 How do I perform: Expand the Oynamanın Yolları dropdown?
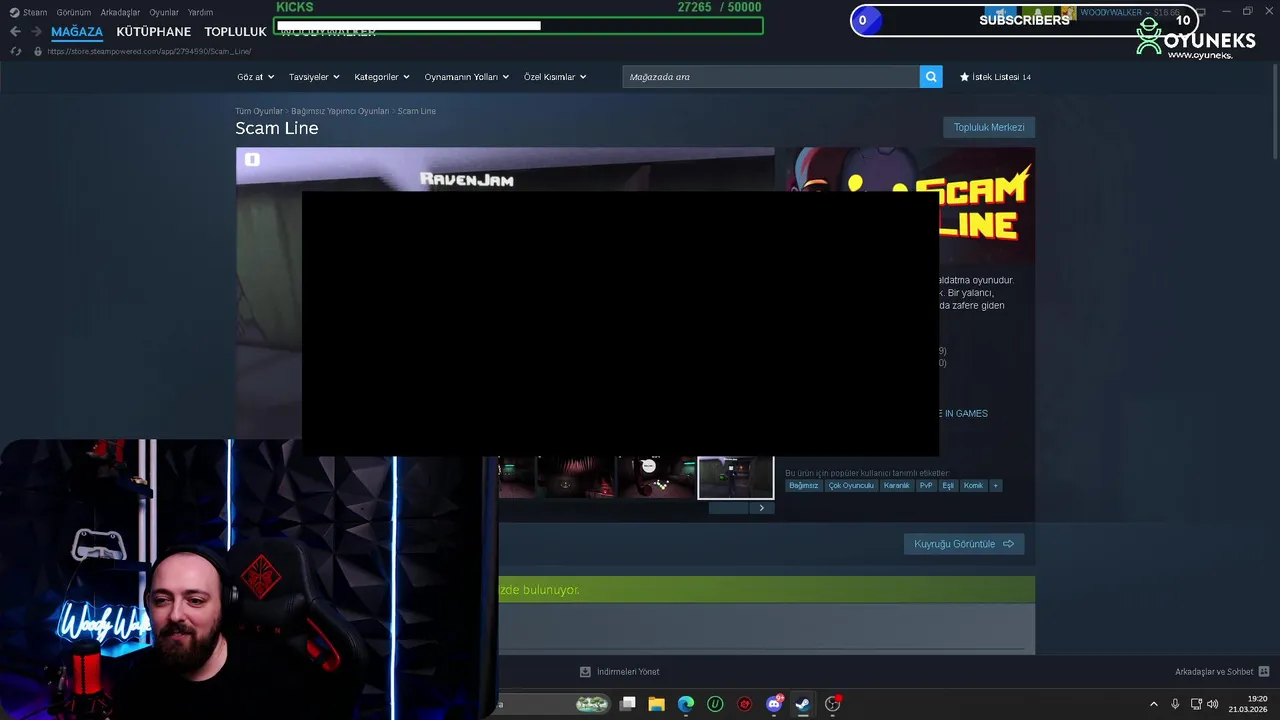click(x=466, y=77)
